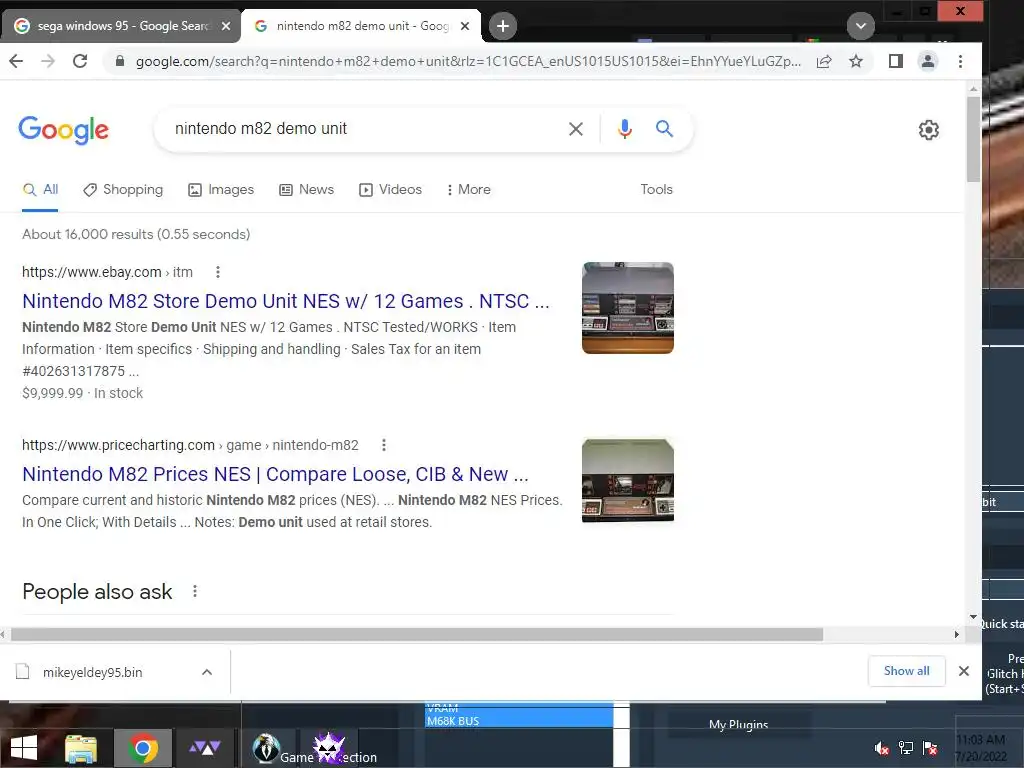Open Google quick settings gear
The width and height of the screenshot is (1024, 768).
pos(929,130)
